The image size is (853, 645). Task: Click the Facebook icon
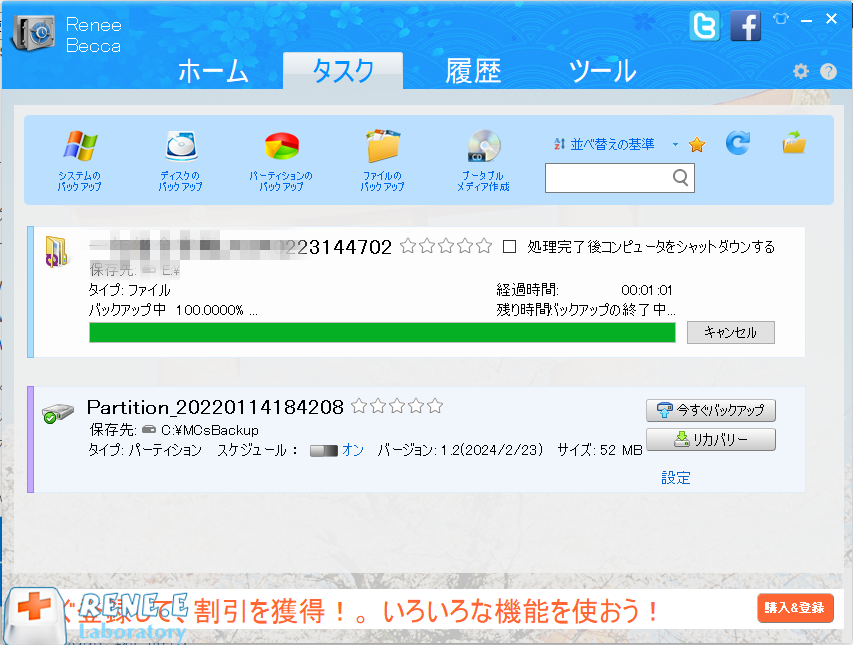(745, 26)
